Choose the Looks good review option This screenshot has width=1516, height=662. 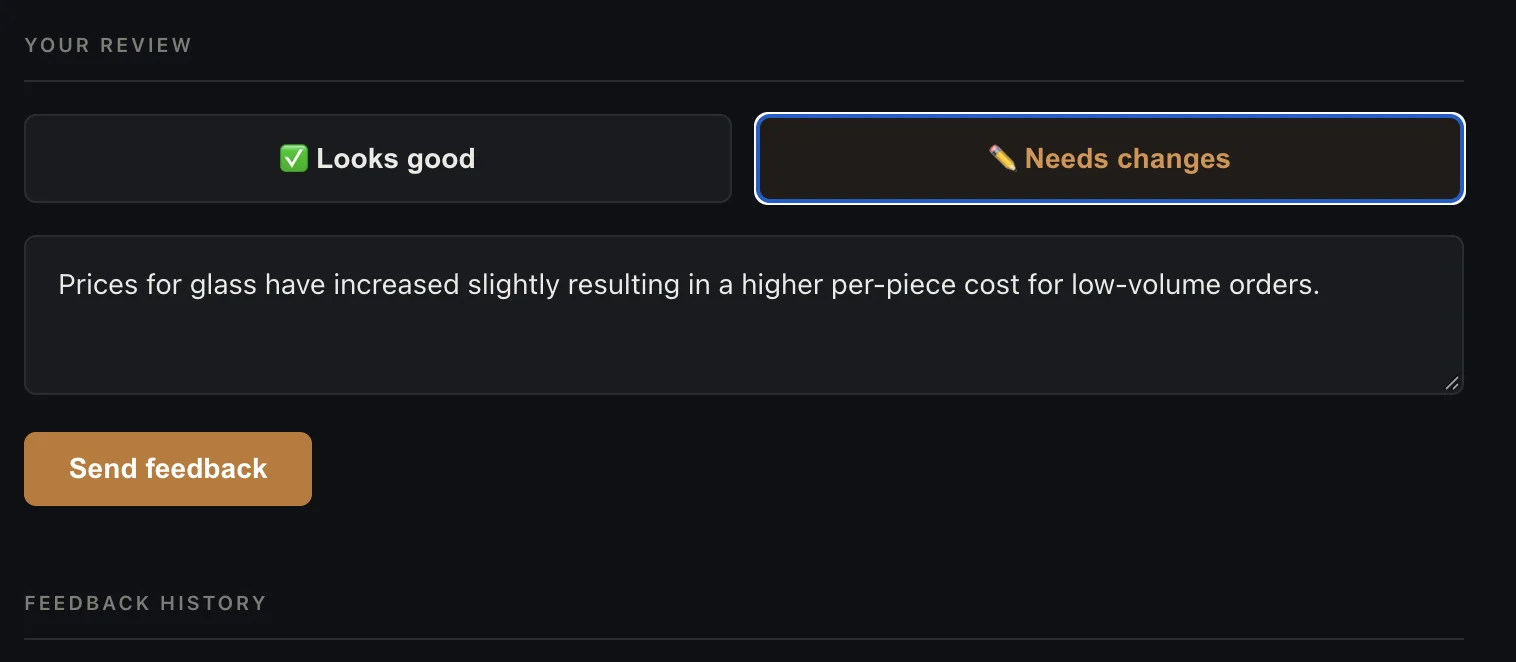click(378, 158)
